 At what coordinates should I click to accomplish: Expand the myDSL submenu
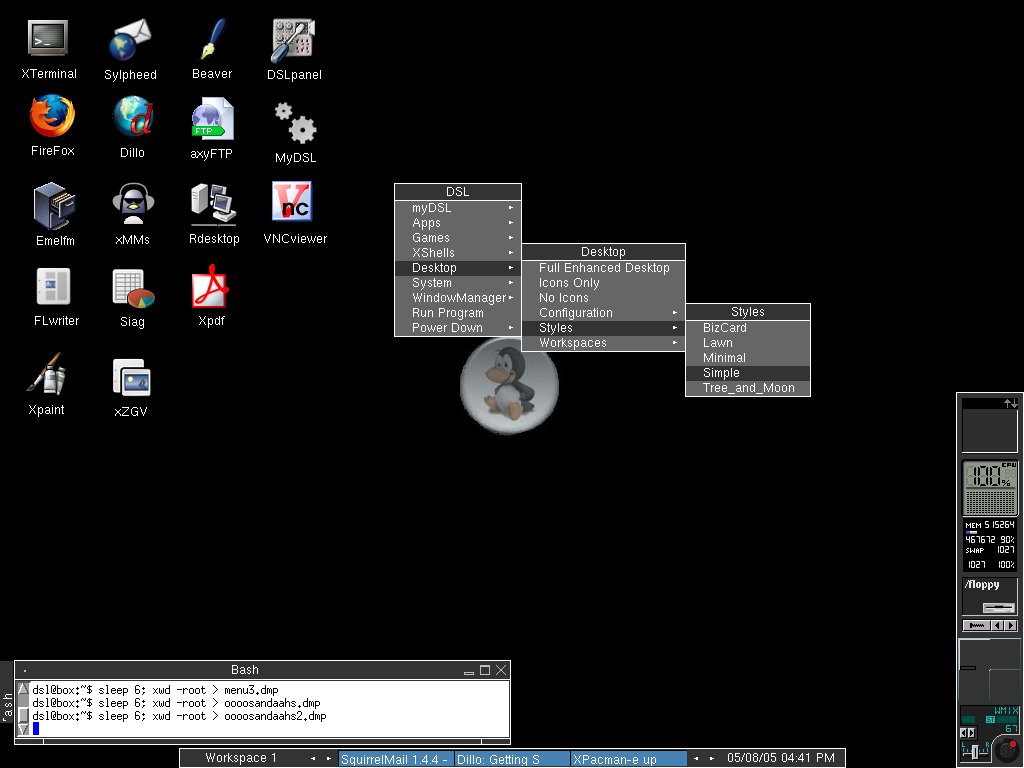click(x=458, y=208)
